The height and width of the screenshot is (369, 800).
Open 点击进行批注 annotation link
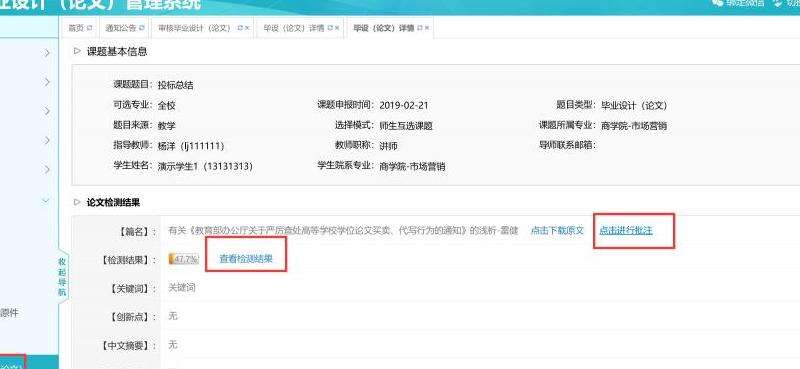click(x=626, y=230)
